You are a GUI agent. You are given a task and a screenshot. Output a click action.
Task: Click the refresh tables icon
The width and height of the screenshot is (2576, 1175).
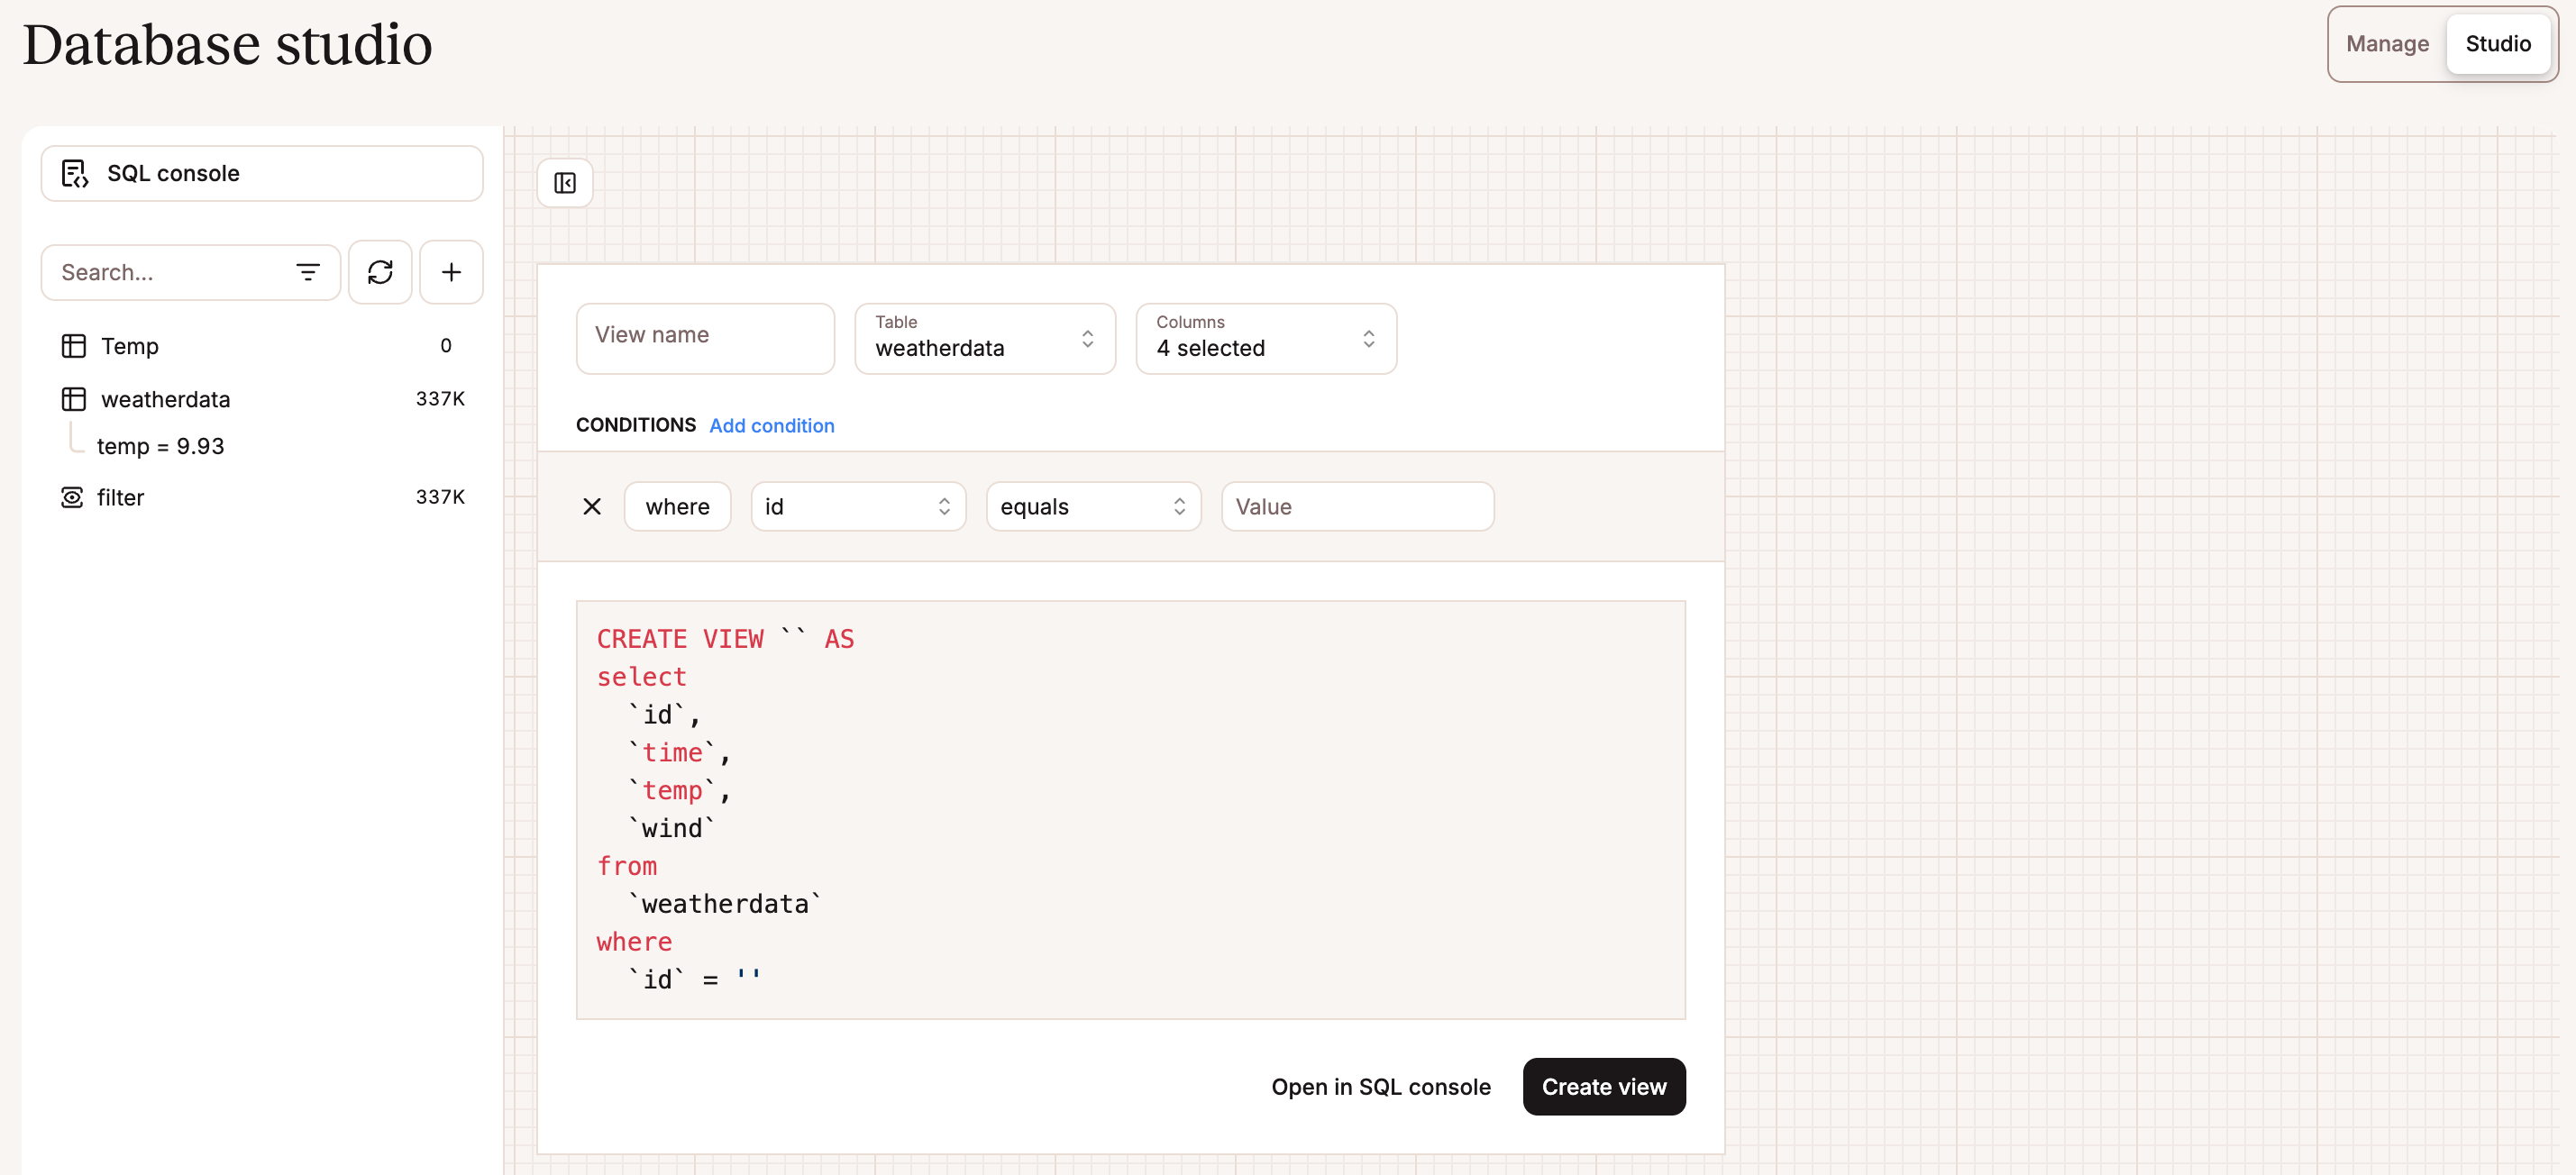[380, 271]
